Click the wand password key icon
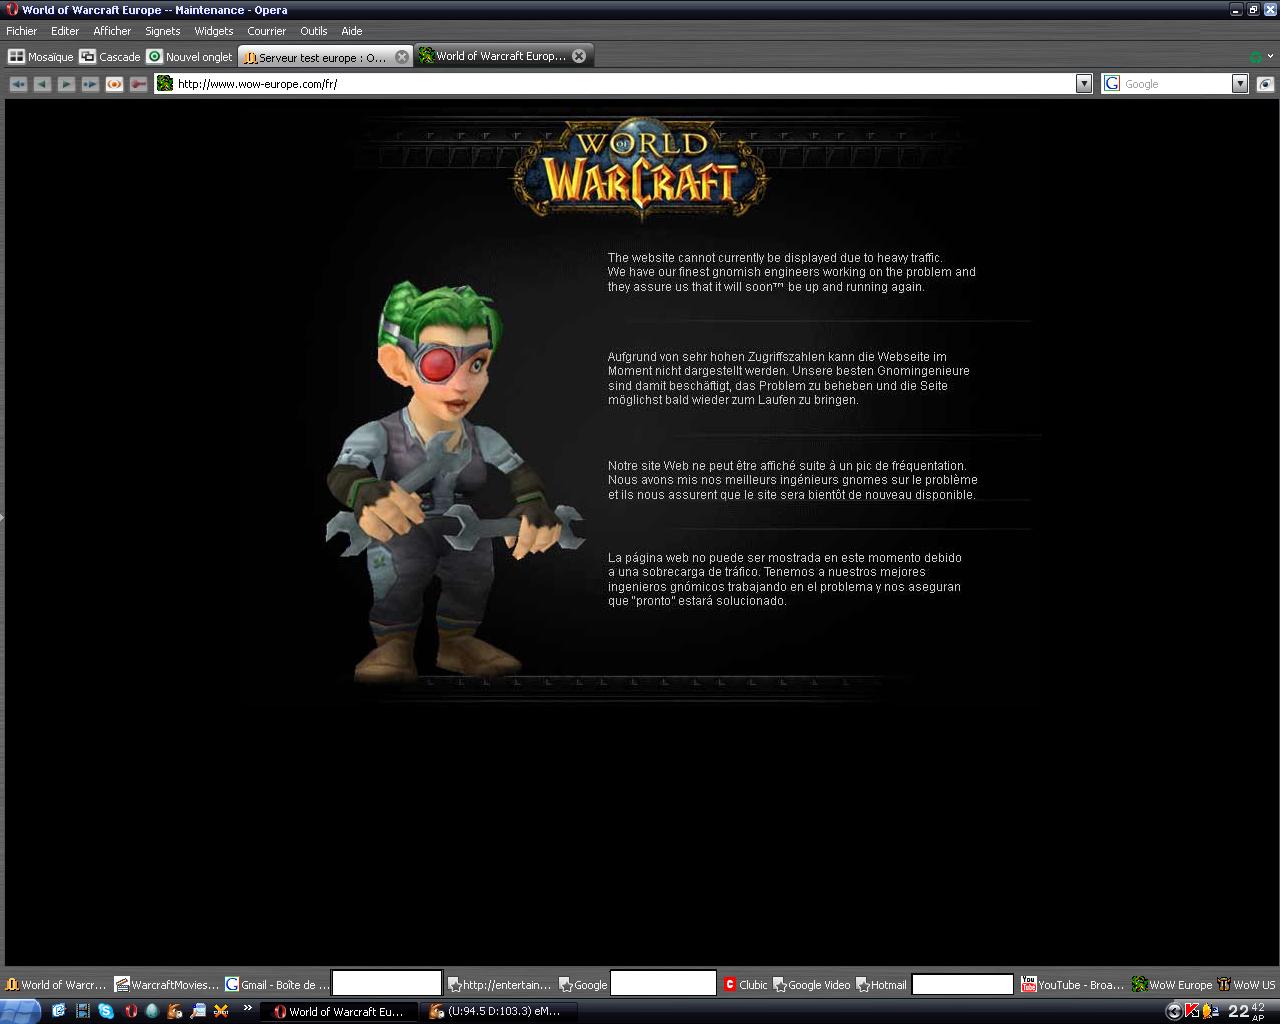The image size is (1280, 1024). 138,84
